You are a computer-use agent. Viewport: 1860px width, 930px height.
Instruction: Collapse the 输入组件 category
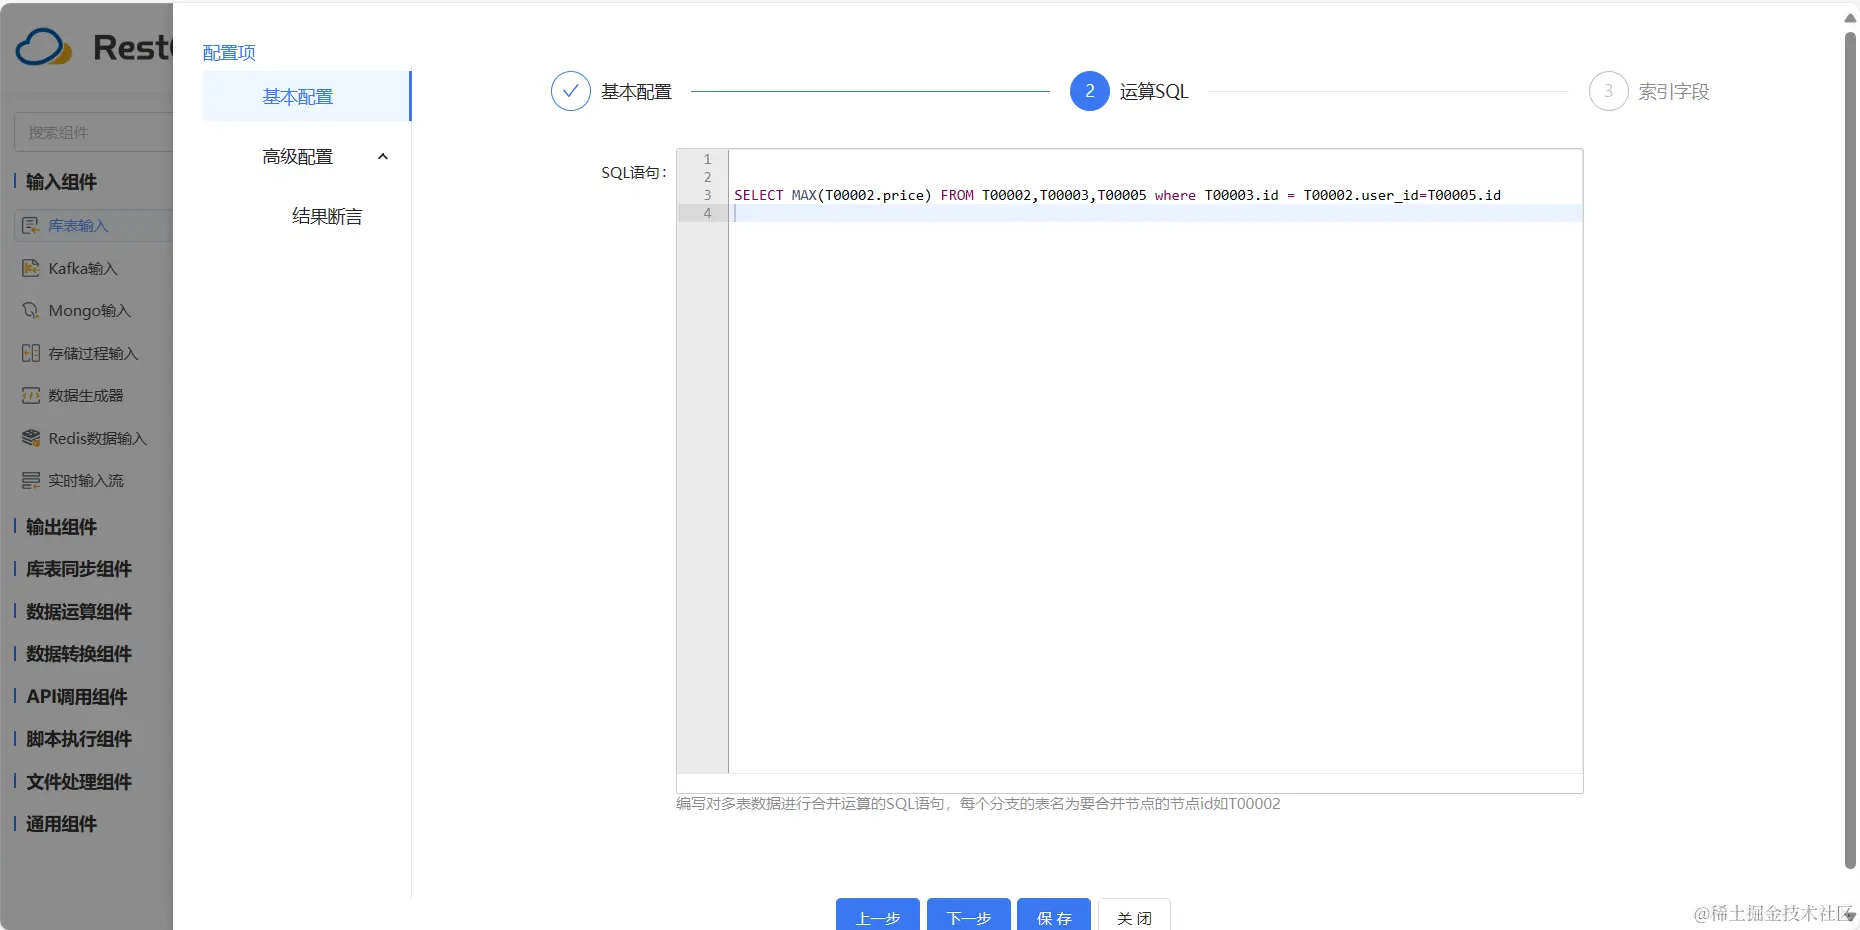[61, 182]
